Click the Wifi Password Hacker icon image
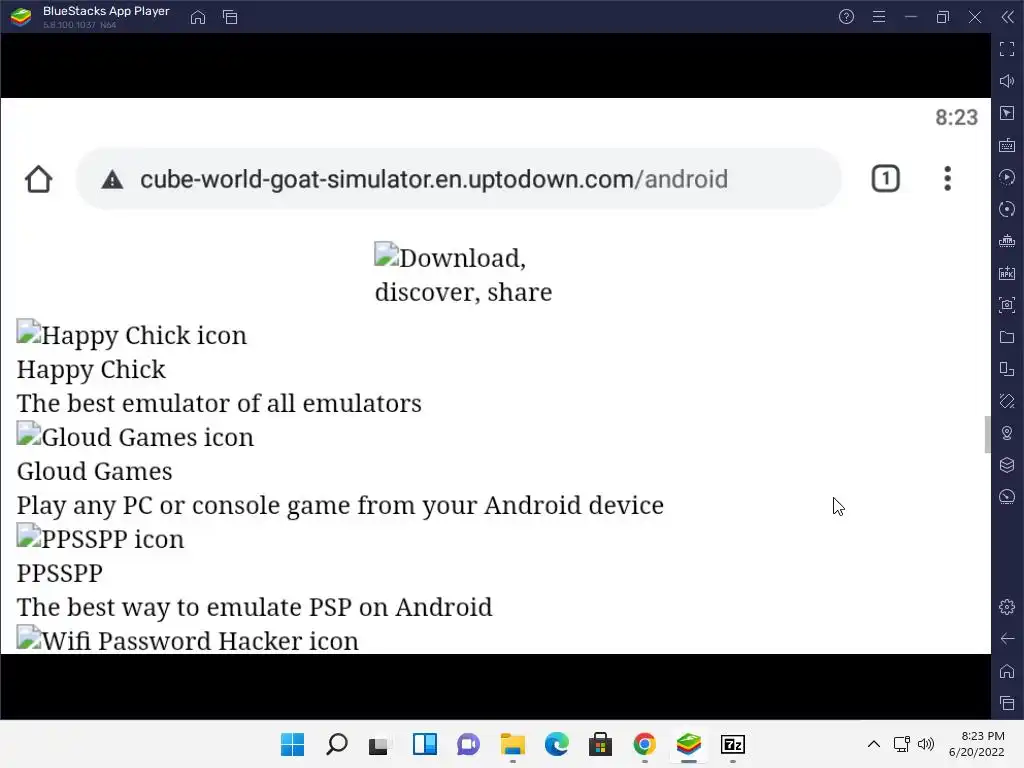The width and height of the screenshot is (1024, 768). click(188, 640)
